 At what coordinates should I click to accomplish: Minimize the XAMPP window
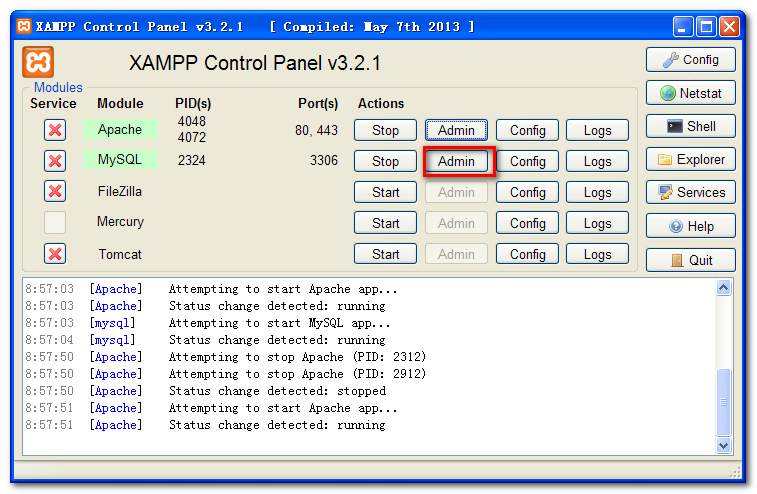click(x=683, y=27)
